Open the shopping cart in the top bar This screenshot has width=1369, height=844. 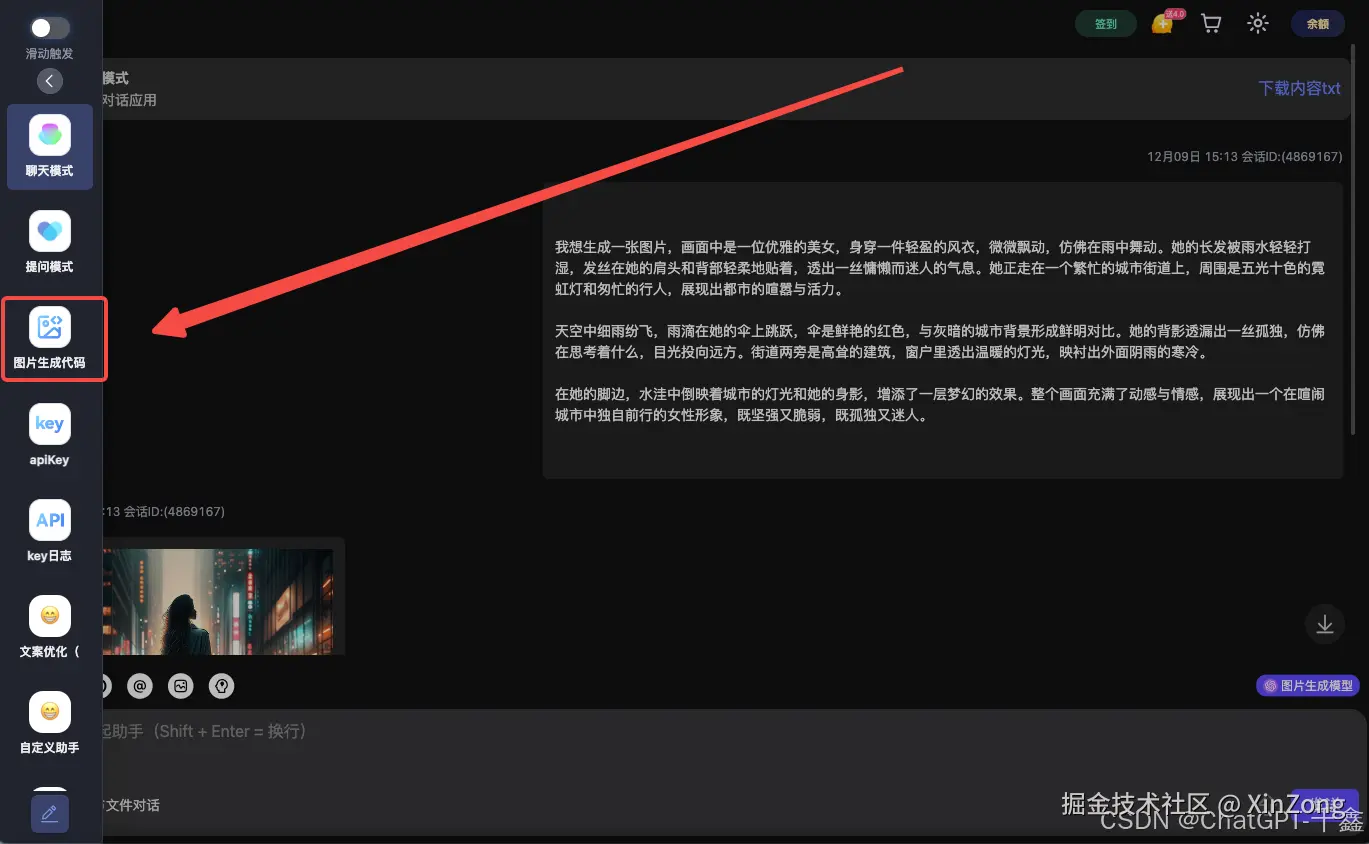tap(1210, 22)
